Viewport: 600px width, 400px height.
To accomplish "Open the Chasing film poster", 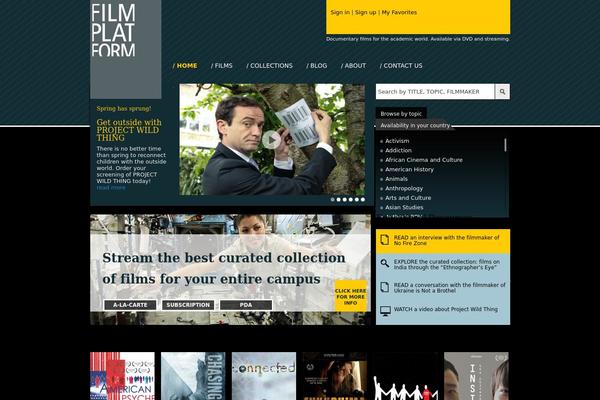I will coord(193,376).
